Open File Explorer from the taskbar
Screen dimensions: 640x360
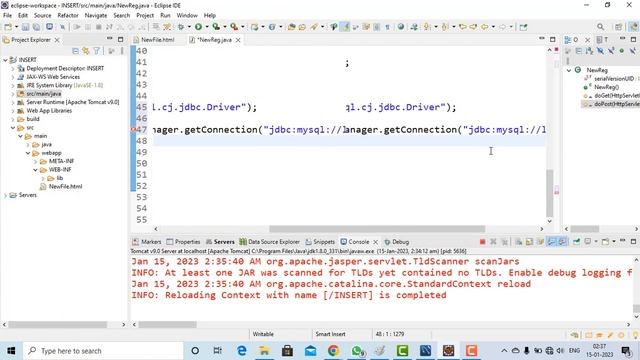264,351
